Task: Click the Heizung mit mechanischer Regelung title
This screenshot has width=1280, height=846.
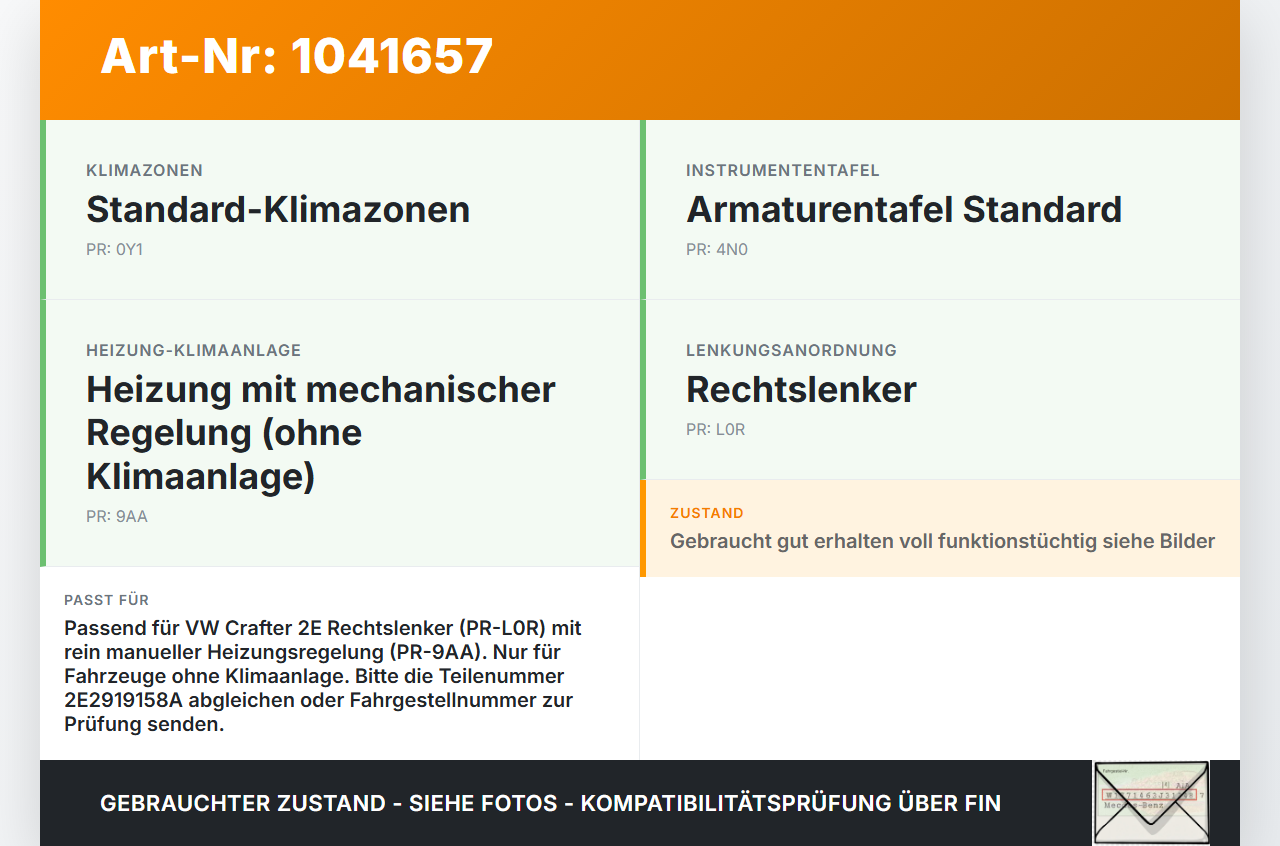Action: (321, 432)
